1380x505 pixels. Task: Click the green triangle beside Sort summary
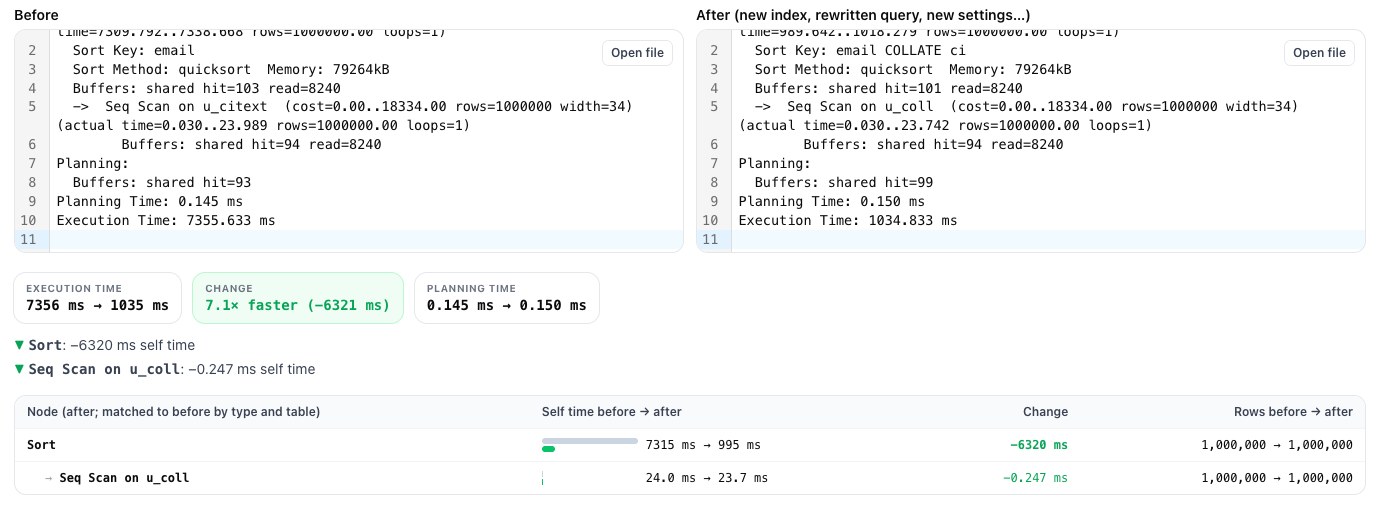tap(21, 345)
